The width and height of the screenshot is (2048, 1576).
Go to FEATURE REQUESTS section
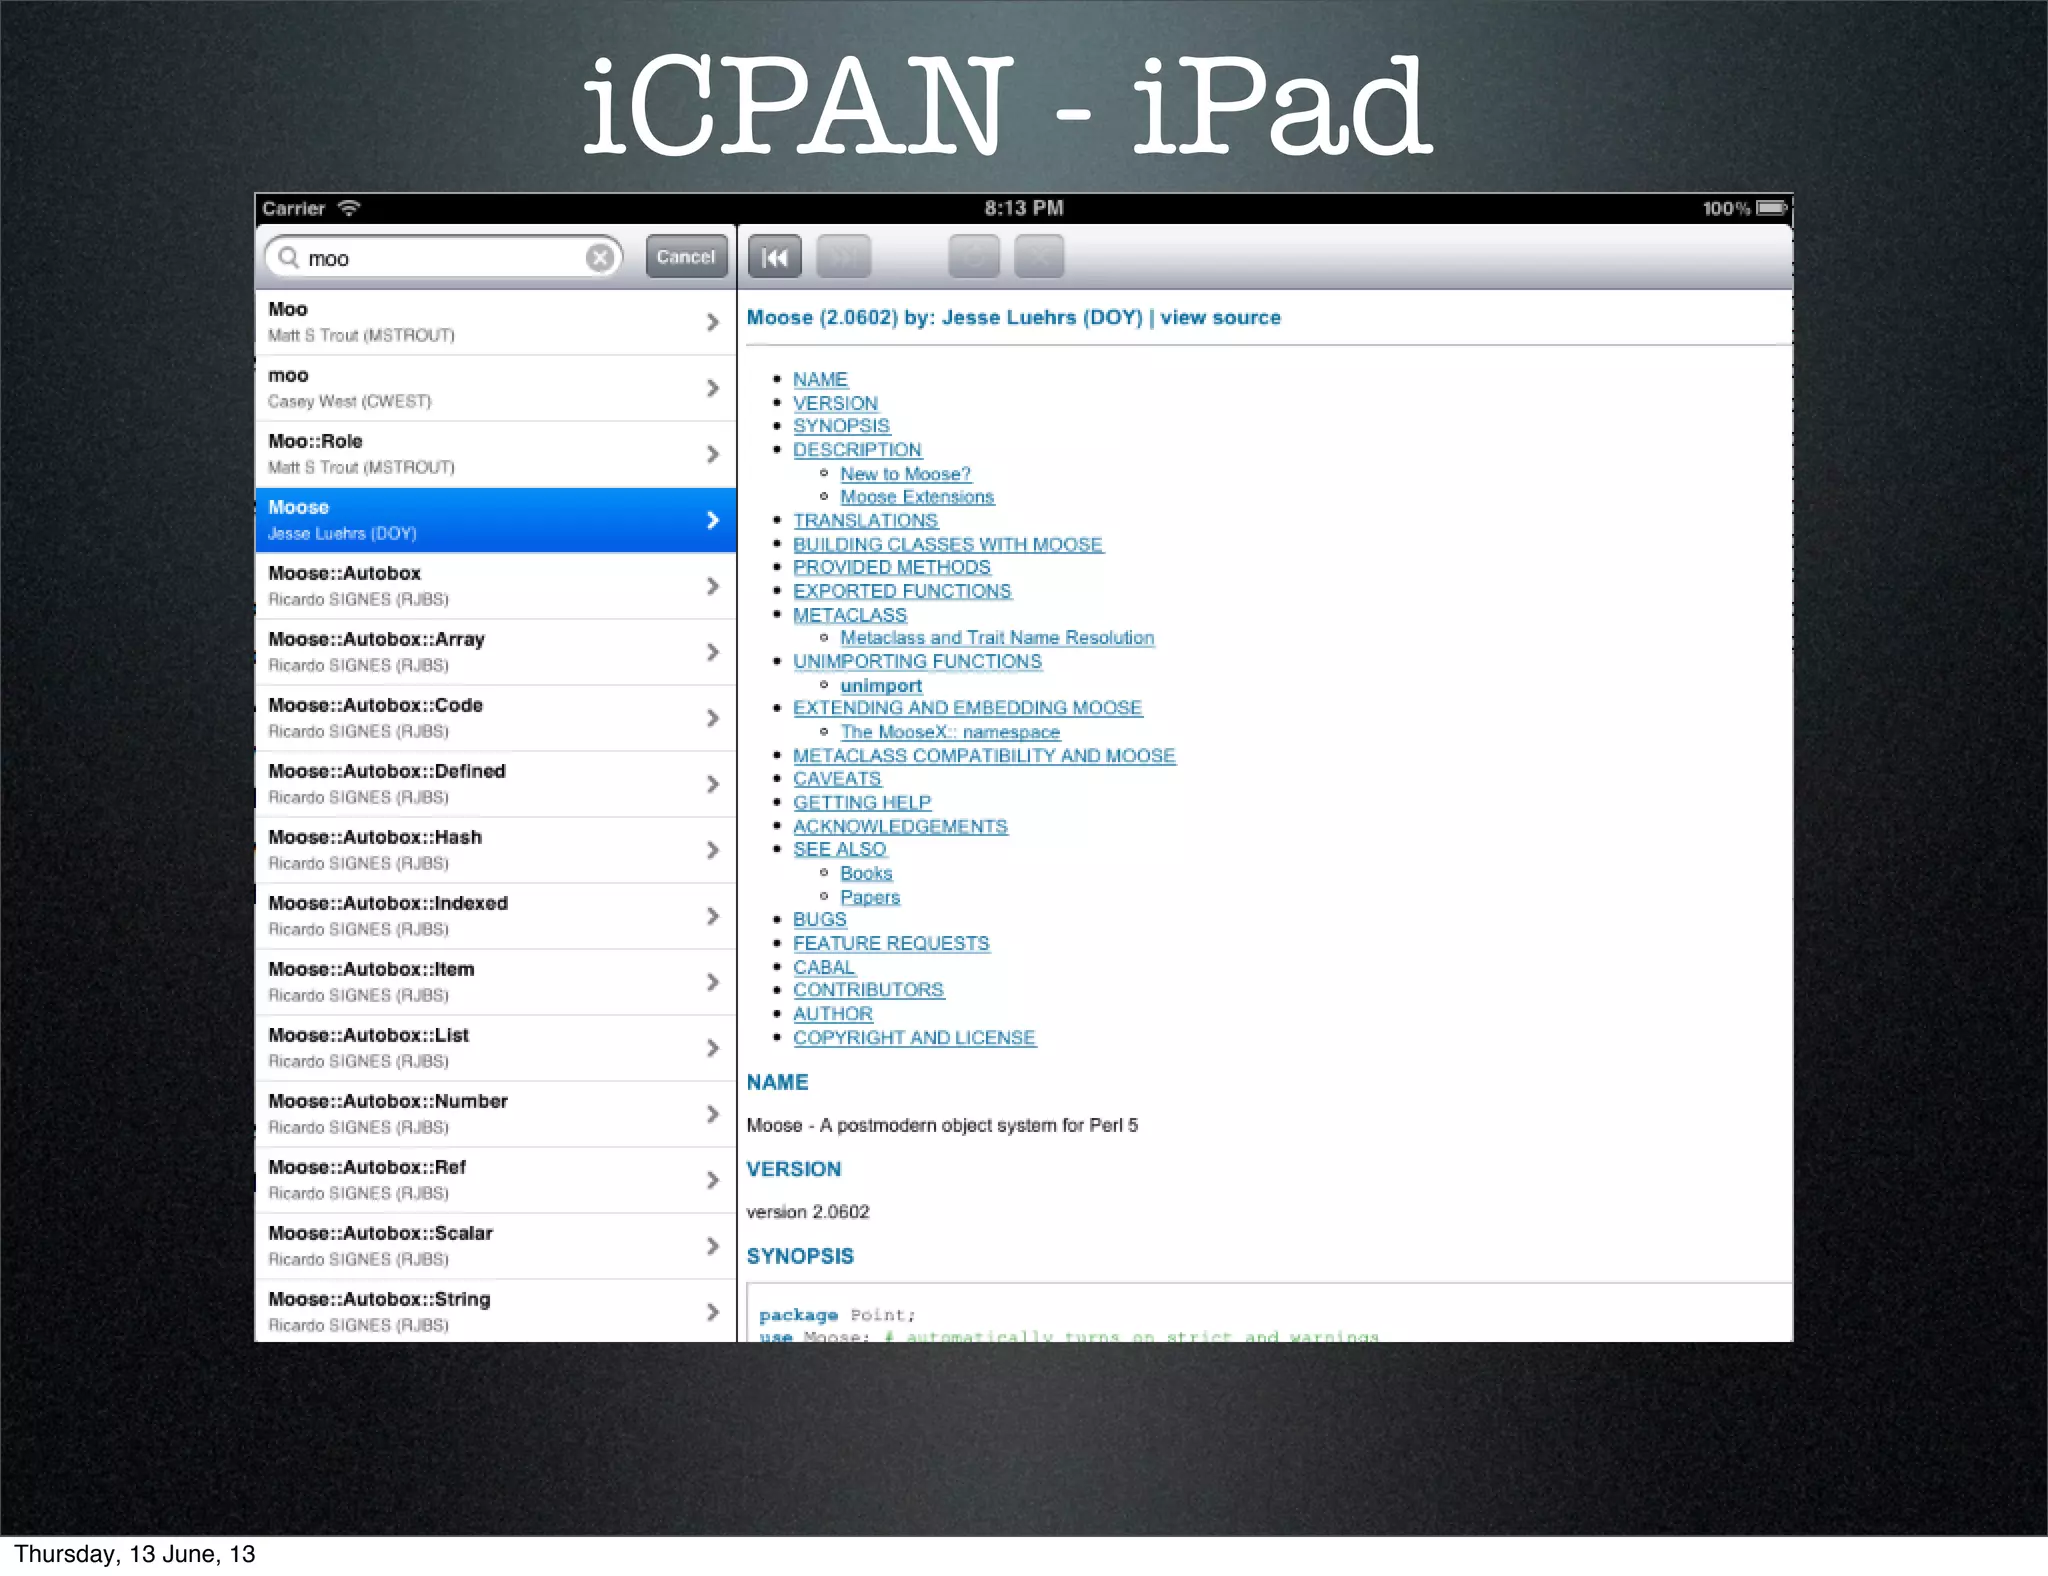click(x=891, y=943)
